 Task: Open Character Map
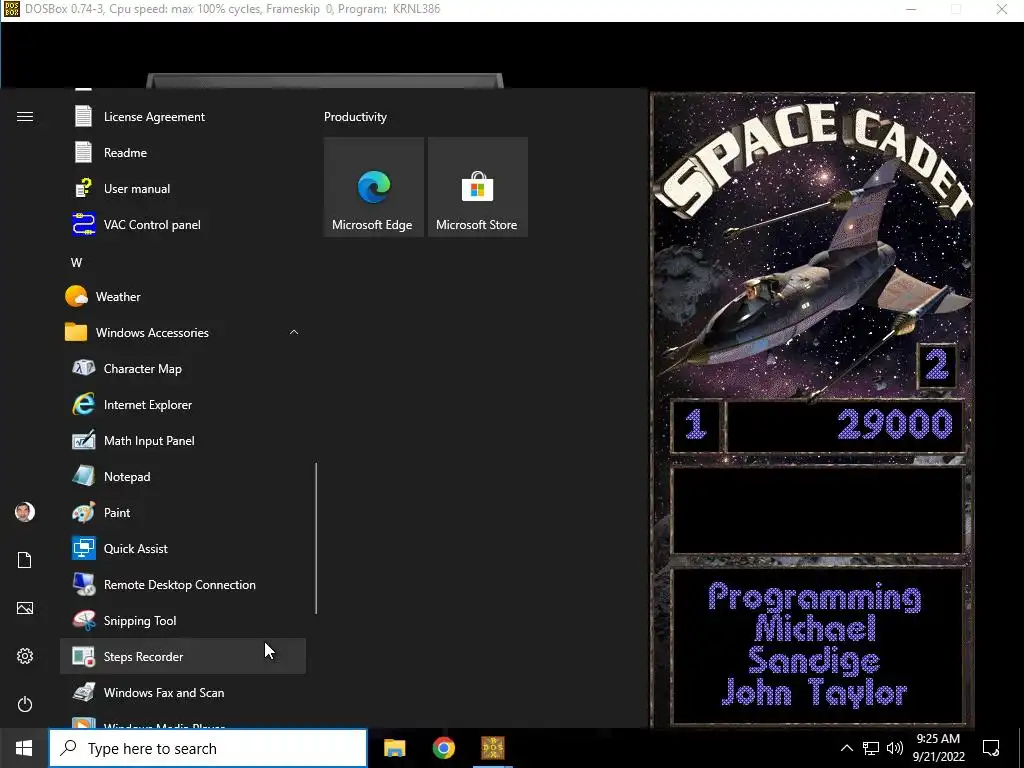pyautogui.click(x=183, y=368)
